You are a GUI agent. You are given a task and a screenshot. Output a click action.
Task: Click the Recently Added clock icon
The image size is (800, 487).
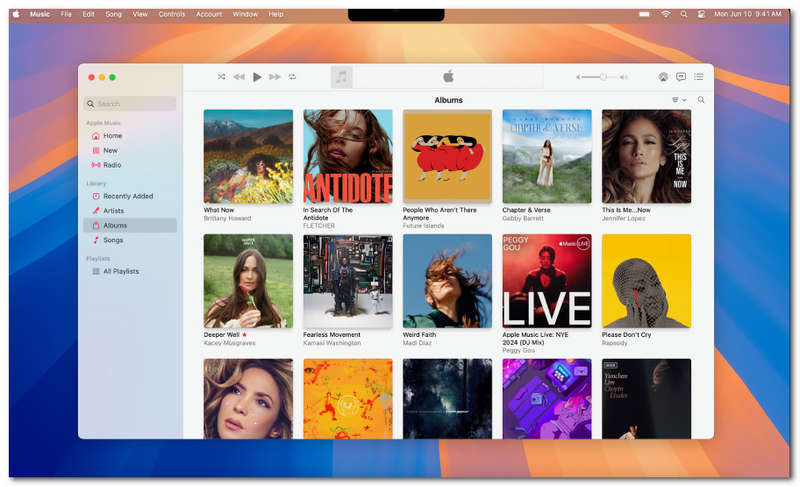point(95,196)
